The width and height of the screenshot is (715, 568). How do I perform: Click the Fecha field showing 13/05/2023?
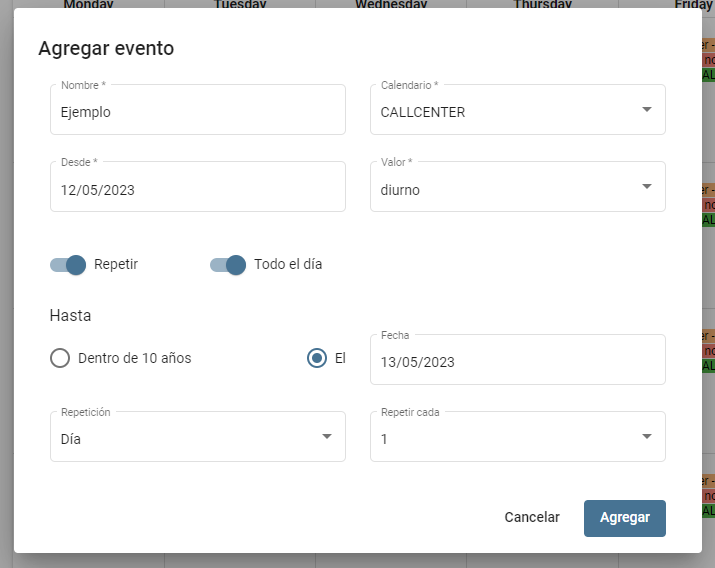click(518, 360)
